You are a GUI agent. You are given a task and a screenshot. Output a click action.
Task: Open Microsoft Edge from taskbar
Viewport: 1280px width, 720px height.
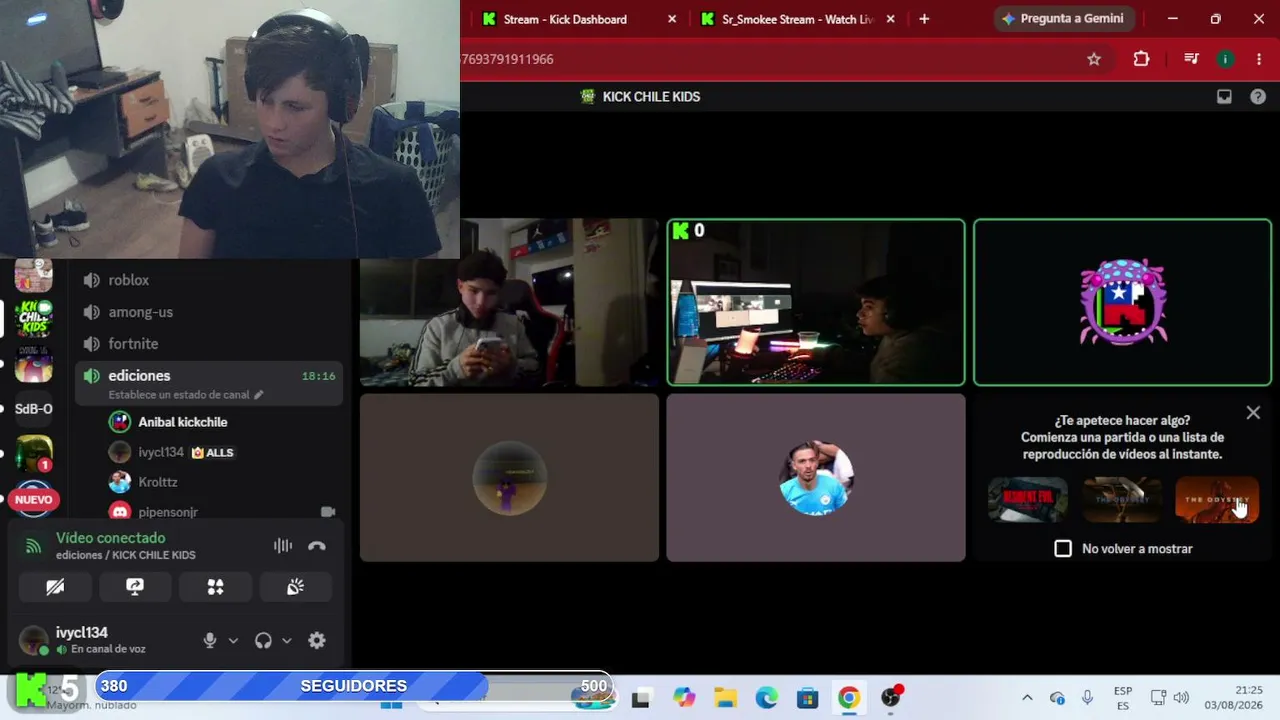[x=767, y=698]
